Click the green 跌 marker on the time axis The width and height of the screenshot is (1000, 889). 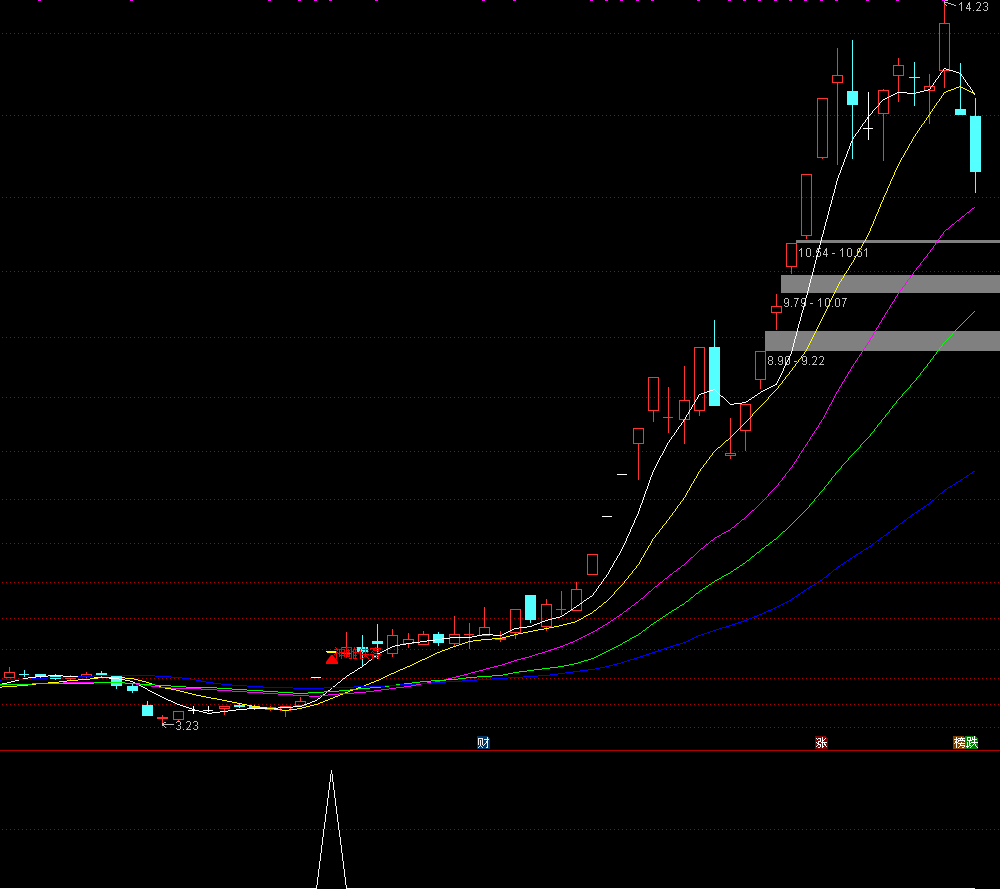tap(972, 743)
